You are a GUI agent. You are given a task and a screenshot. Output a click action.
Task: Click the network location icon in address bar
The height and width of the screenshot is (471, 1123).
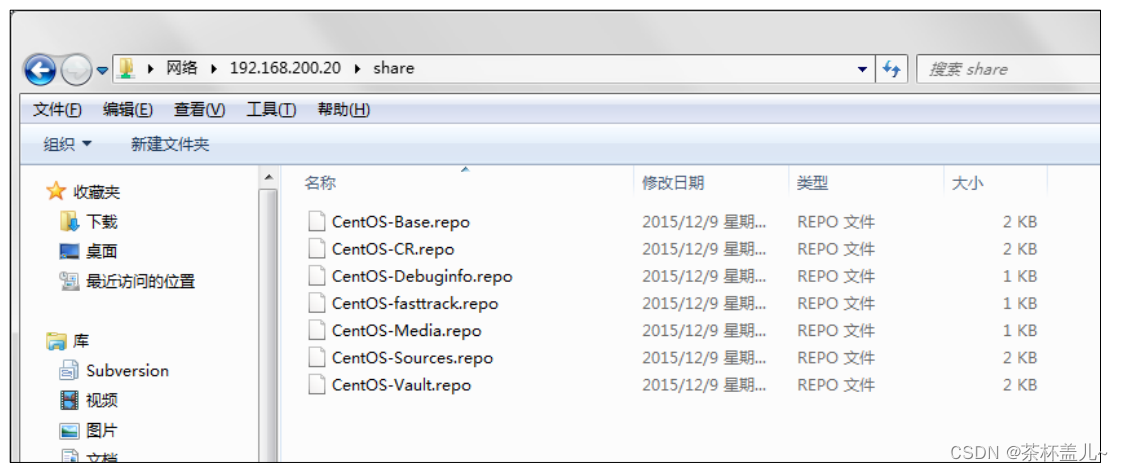click(126, 68)
